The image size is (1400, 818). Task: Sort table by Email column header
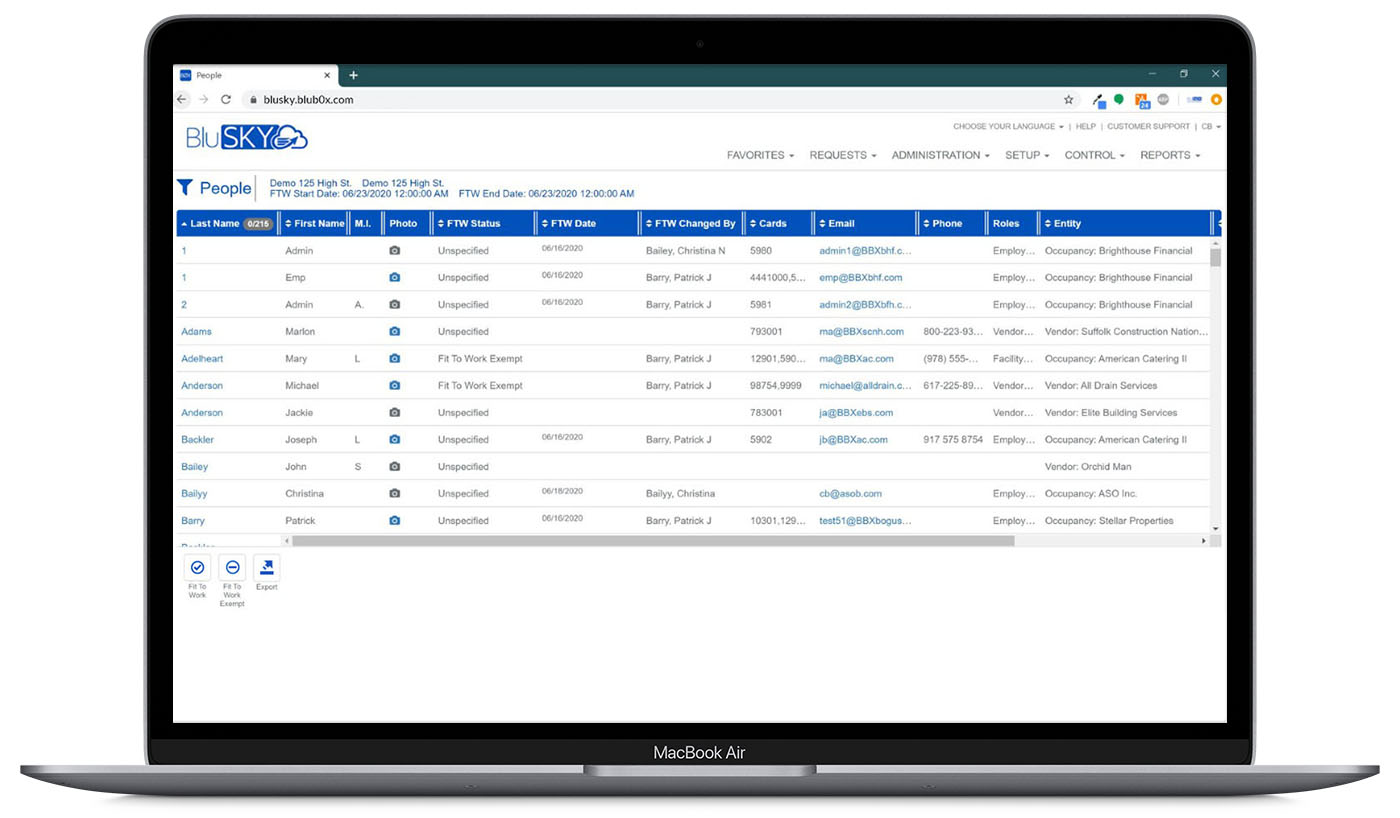click(x=841, y=224)
